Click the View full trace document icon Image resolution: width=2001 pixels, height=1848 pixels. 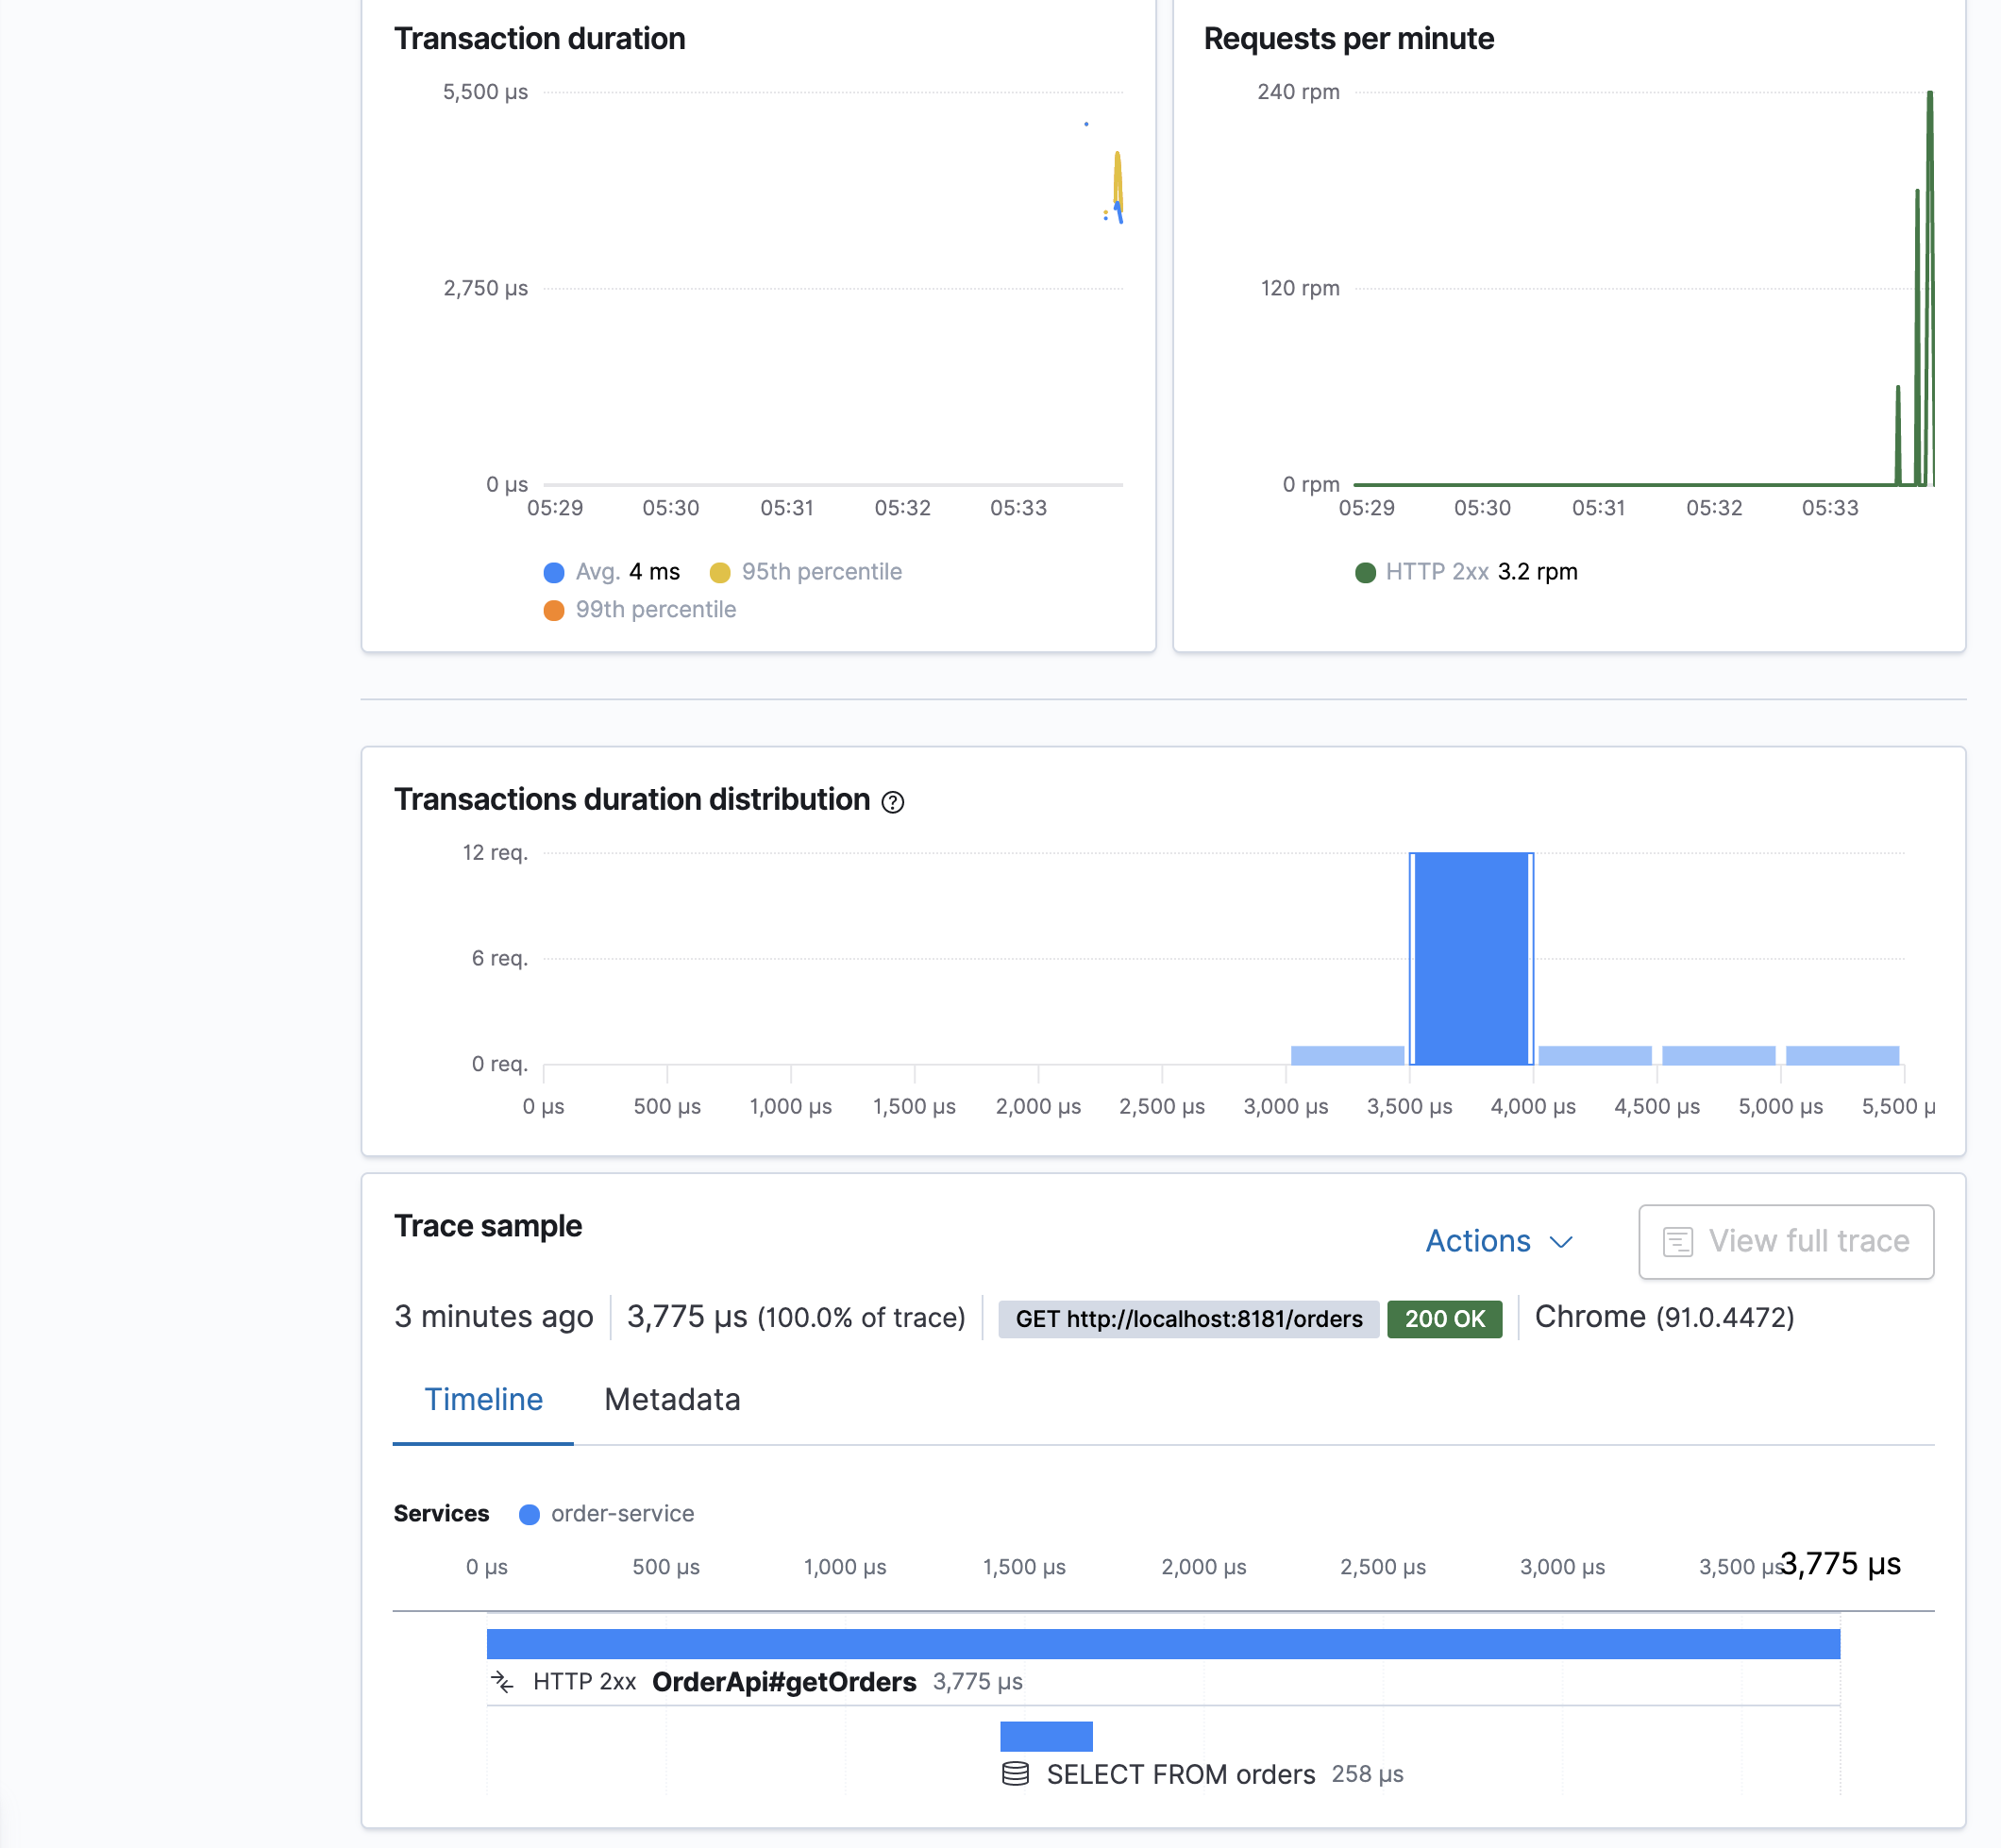tap(1677, 1242)
